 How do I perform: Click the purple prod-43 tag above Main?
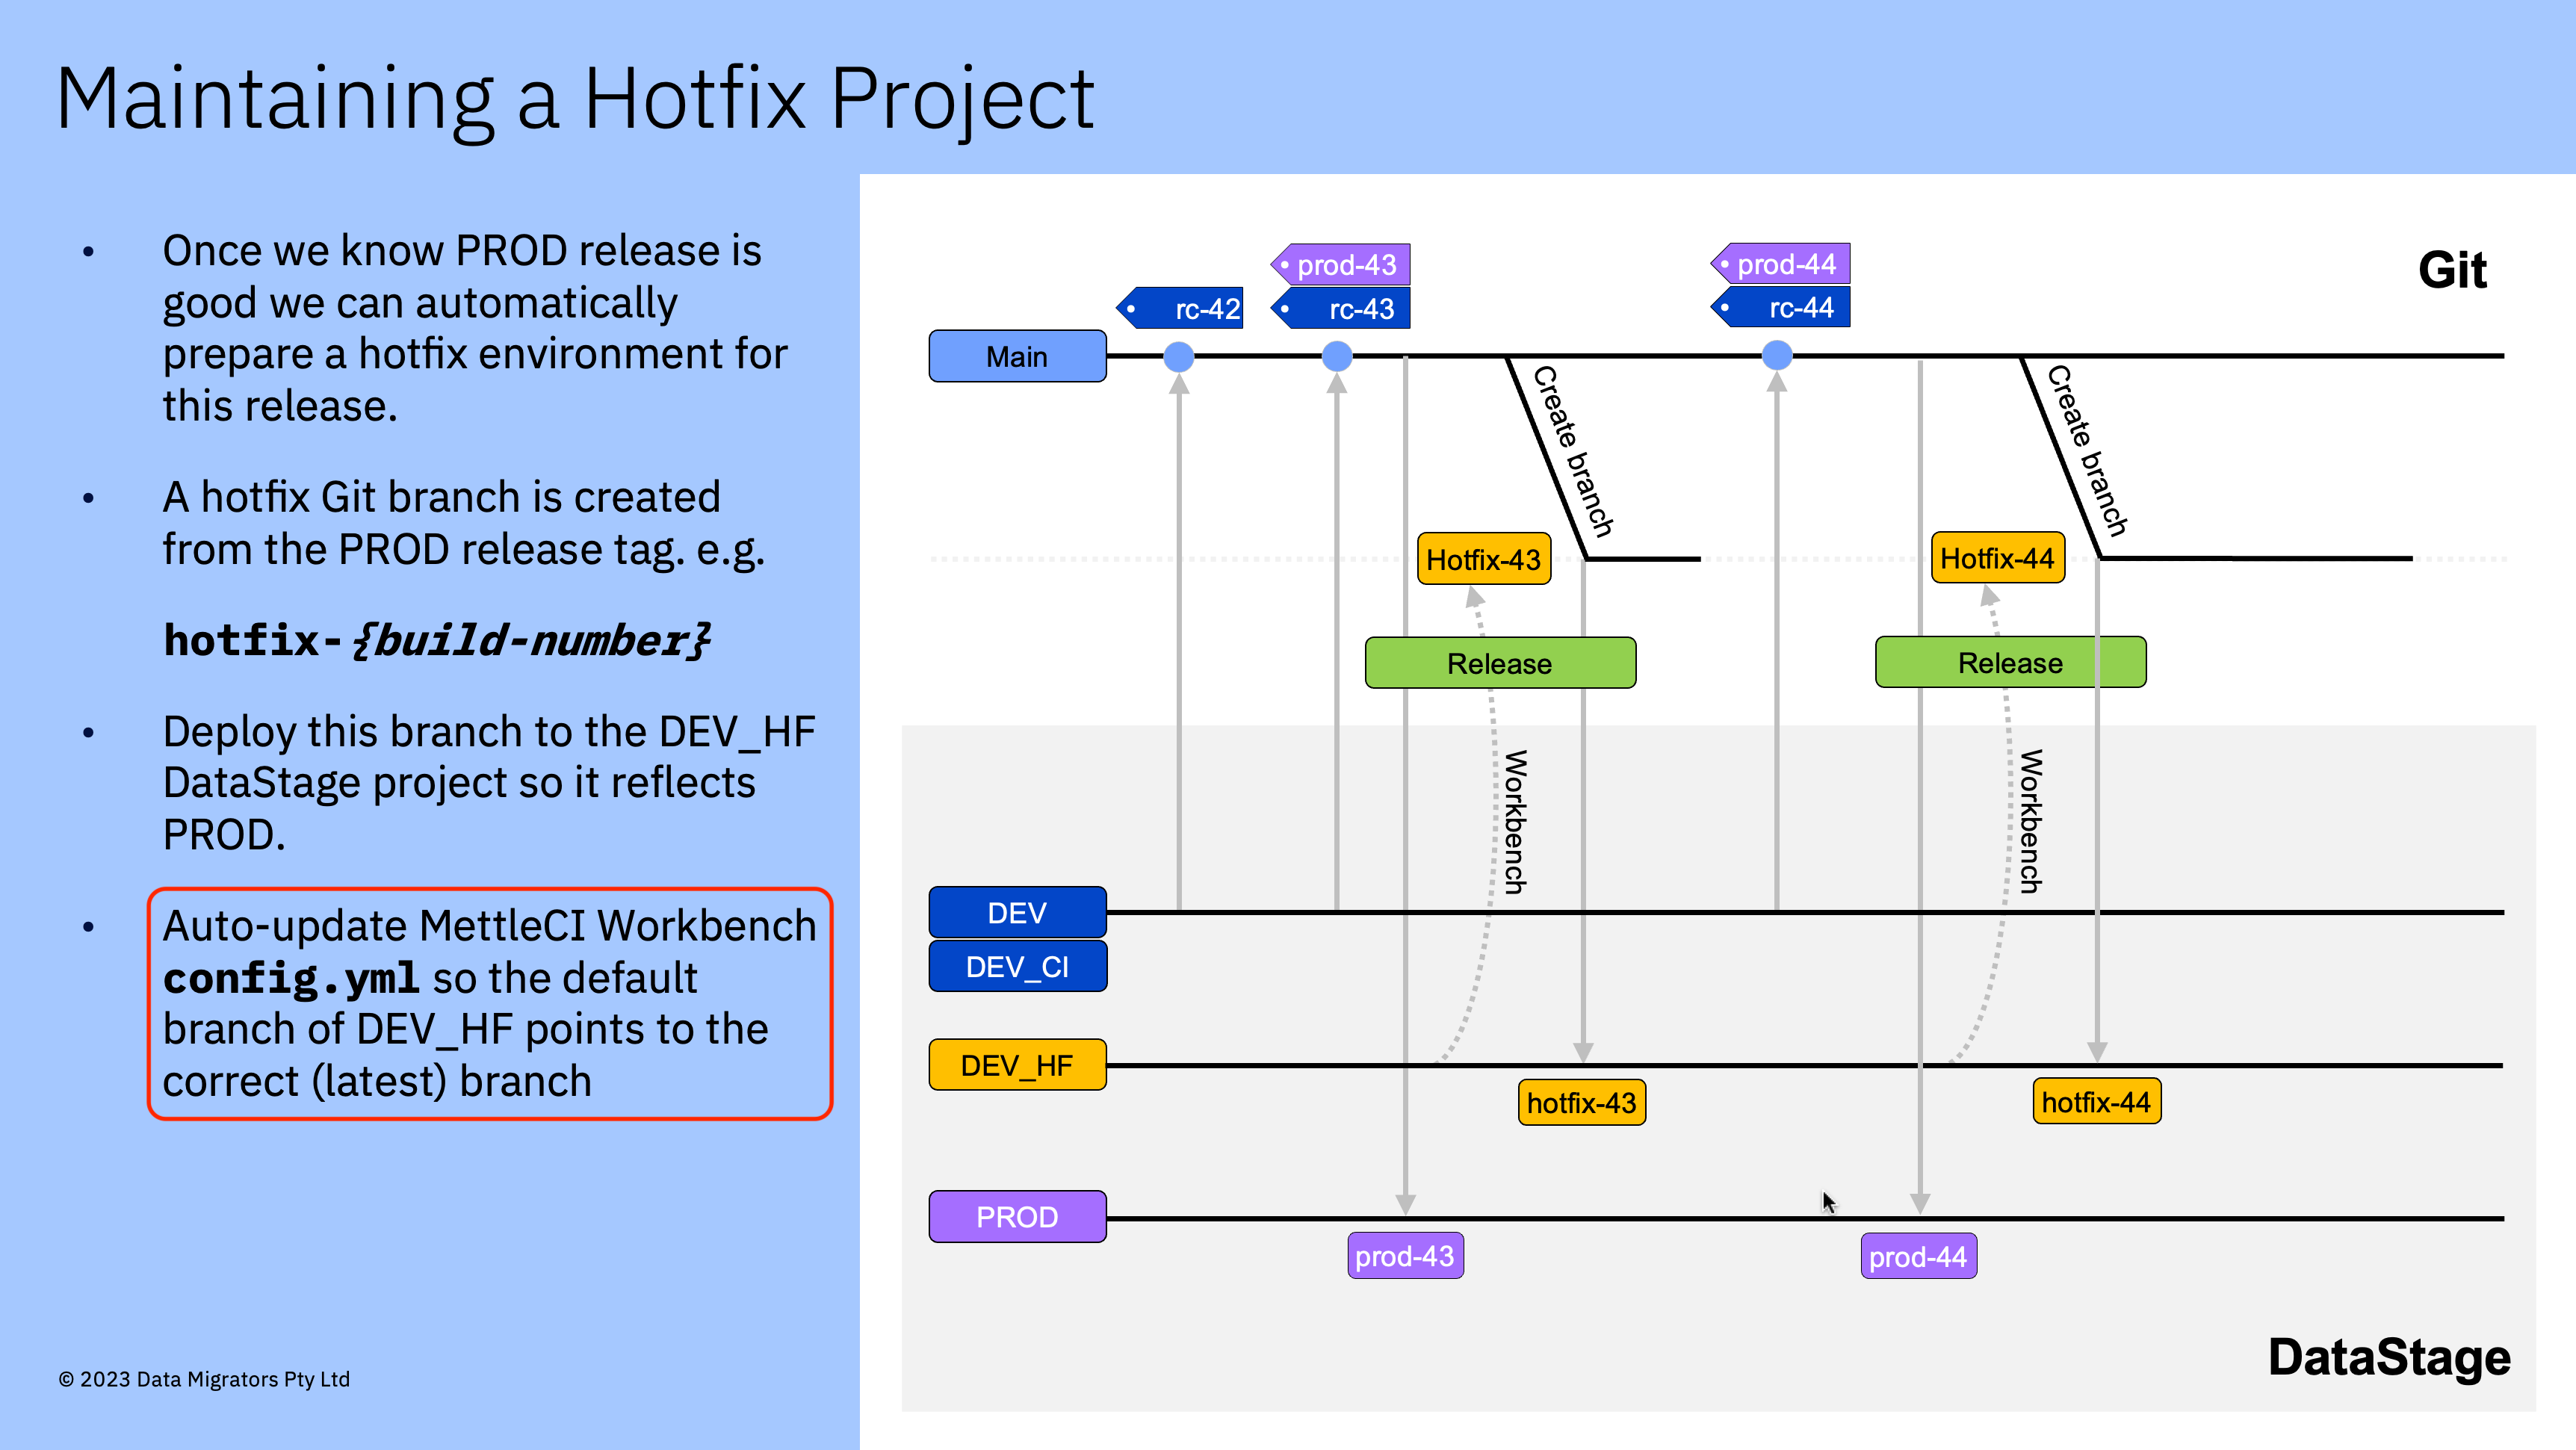pyautogui.click(x=1341, y=265)
